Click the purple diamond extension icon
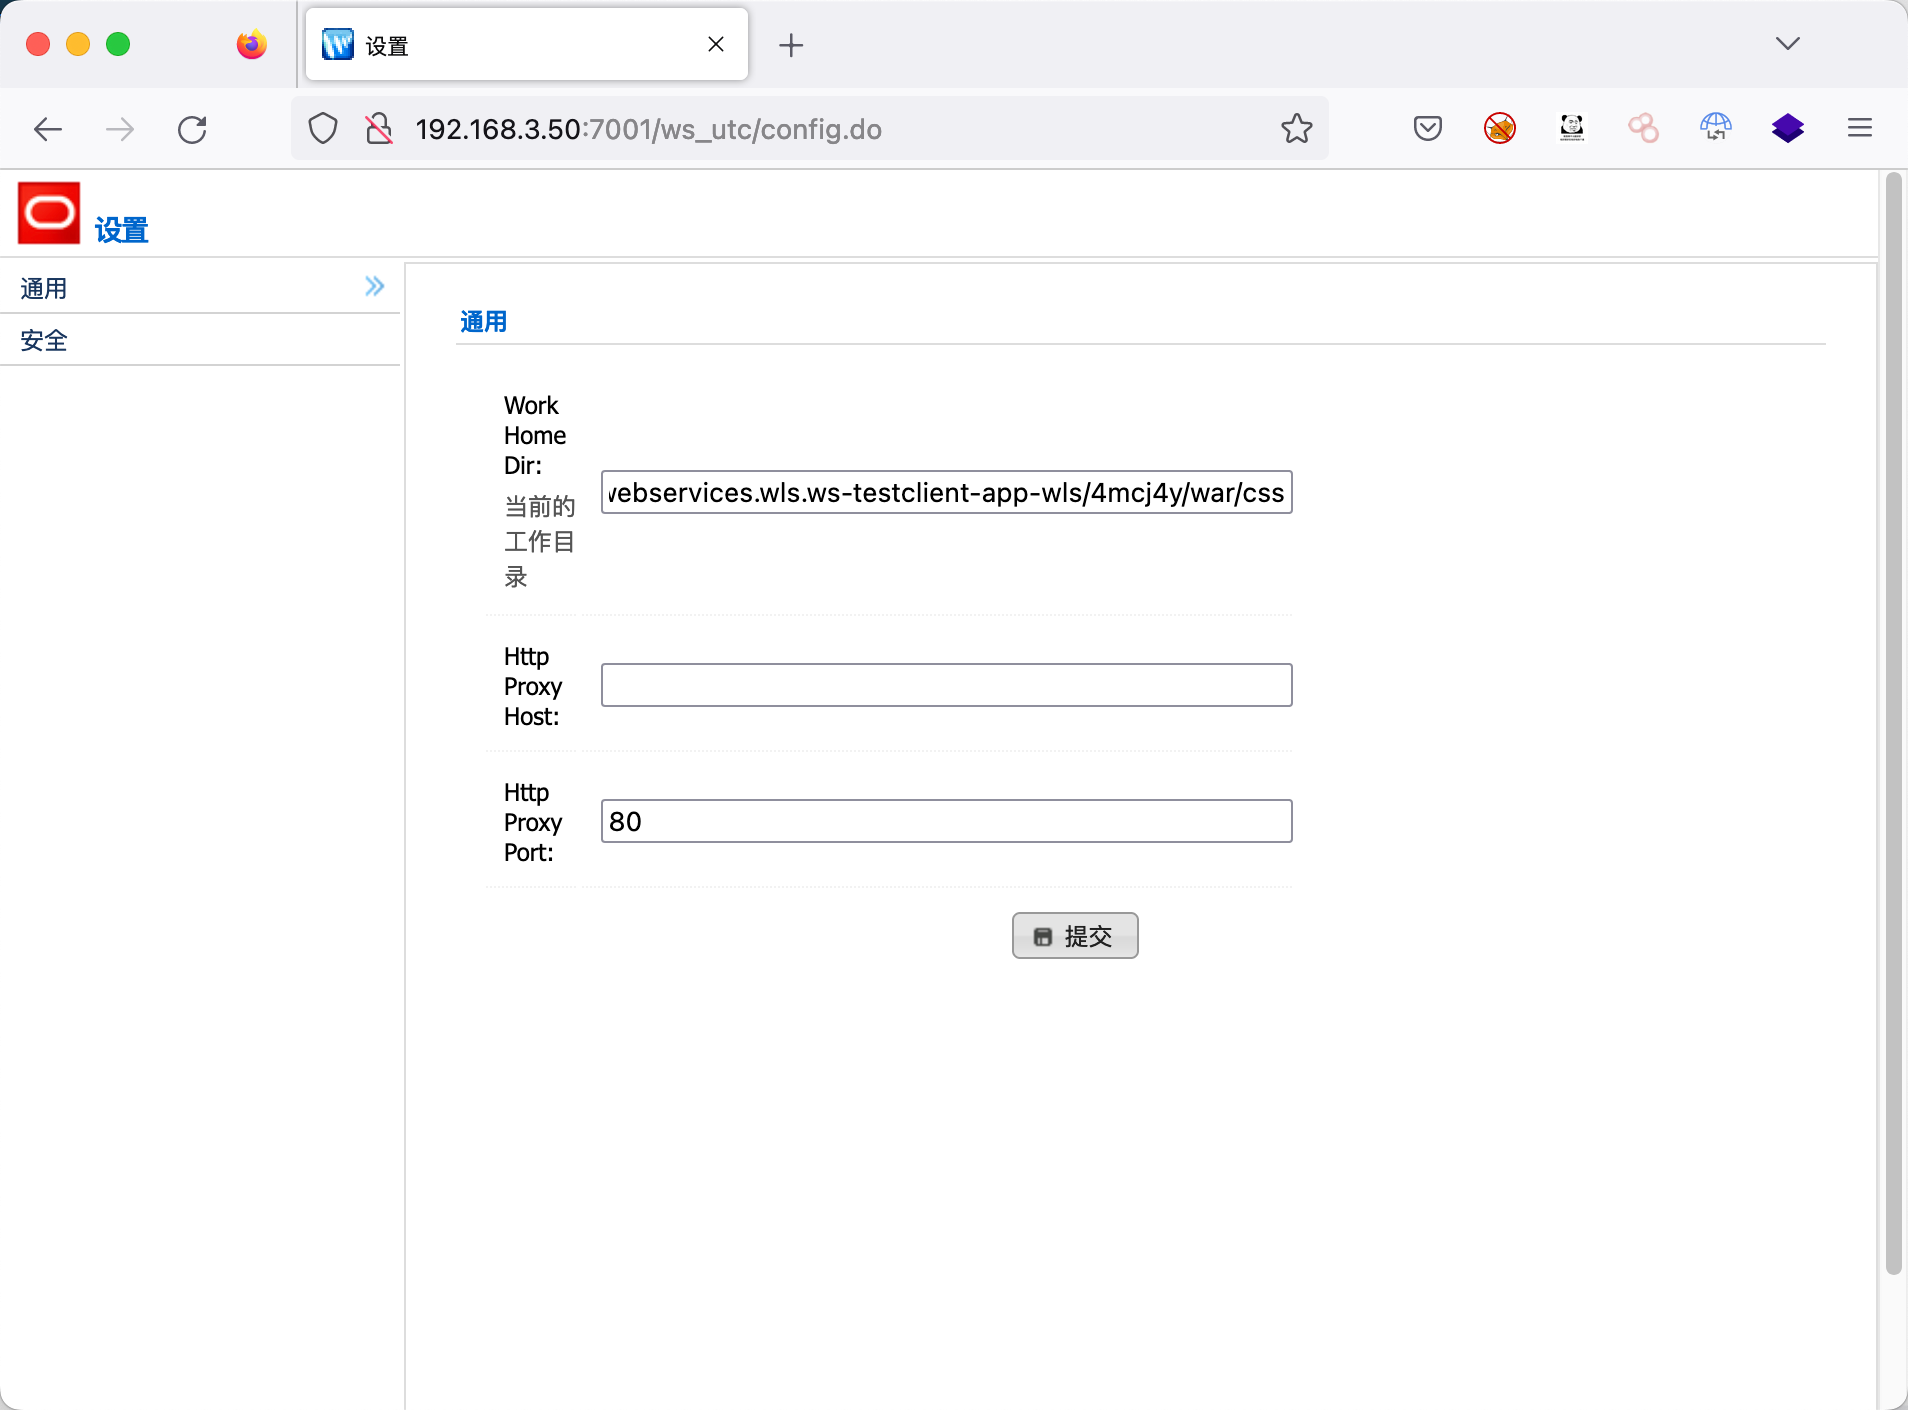 tap(1787, 128)
